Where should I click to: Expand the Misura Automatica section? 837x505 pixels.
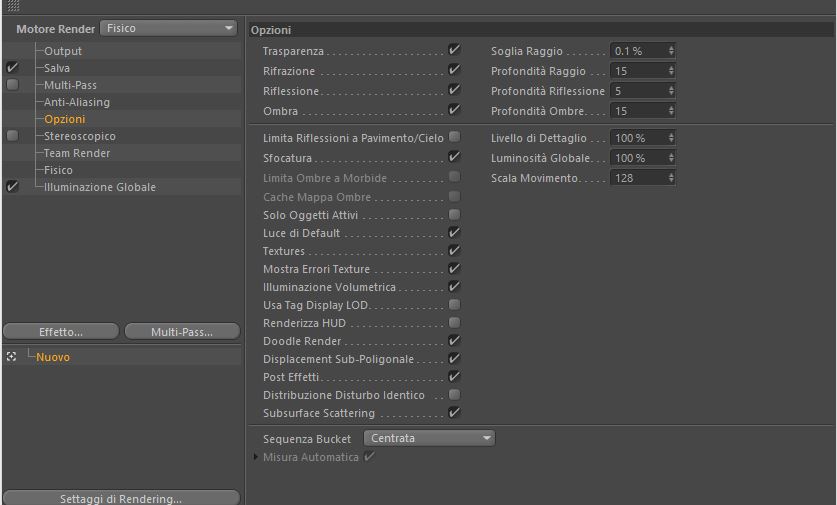(x=256, y=457)
